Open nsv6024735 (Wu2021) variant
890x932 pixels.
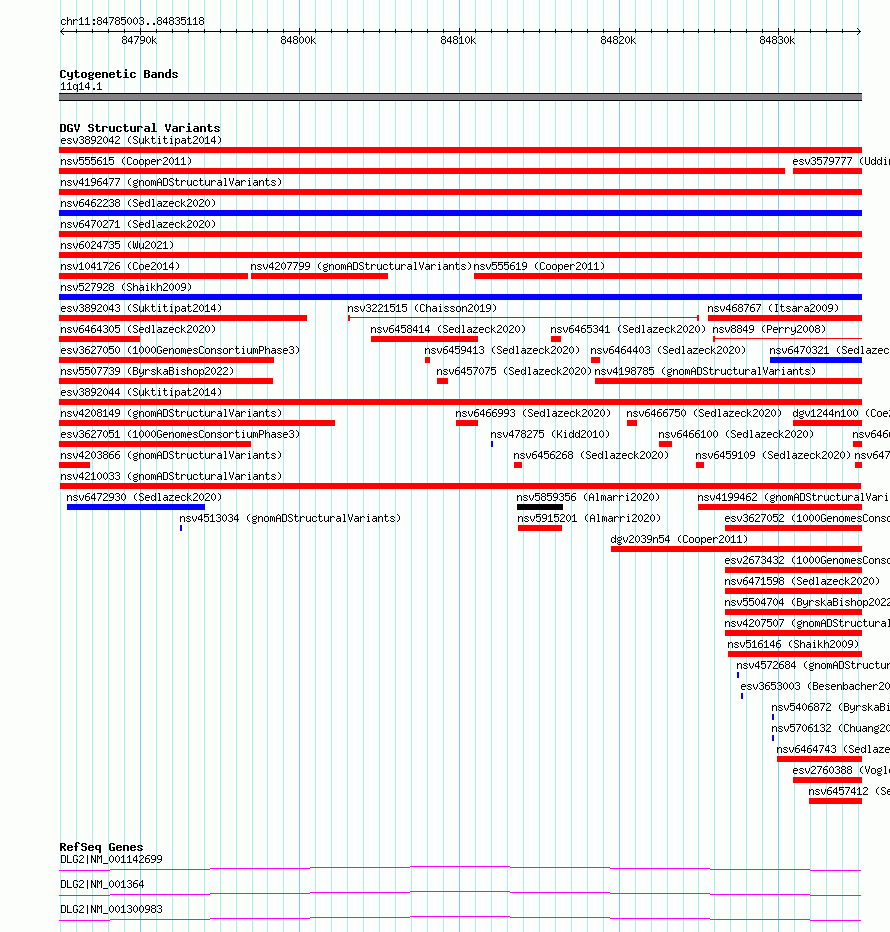(x=117, y=245)
